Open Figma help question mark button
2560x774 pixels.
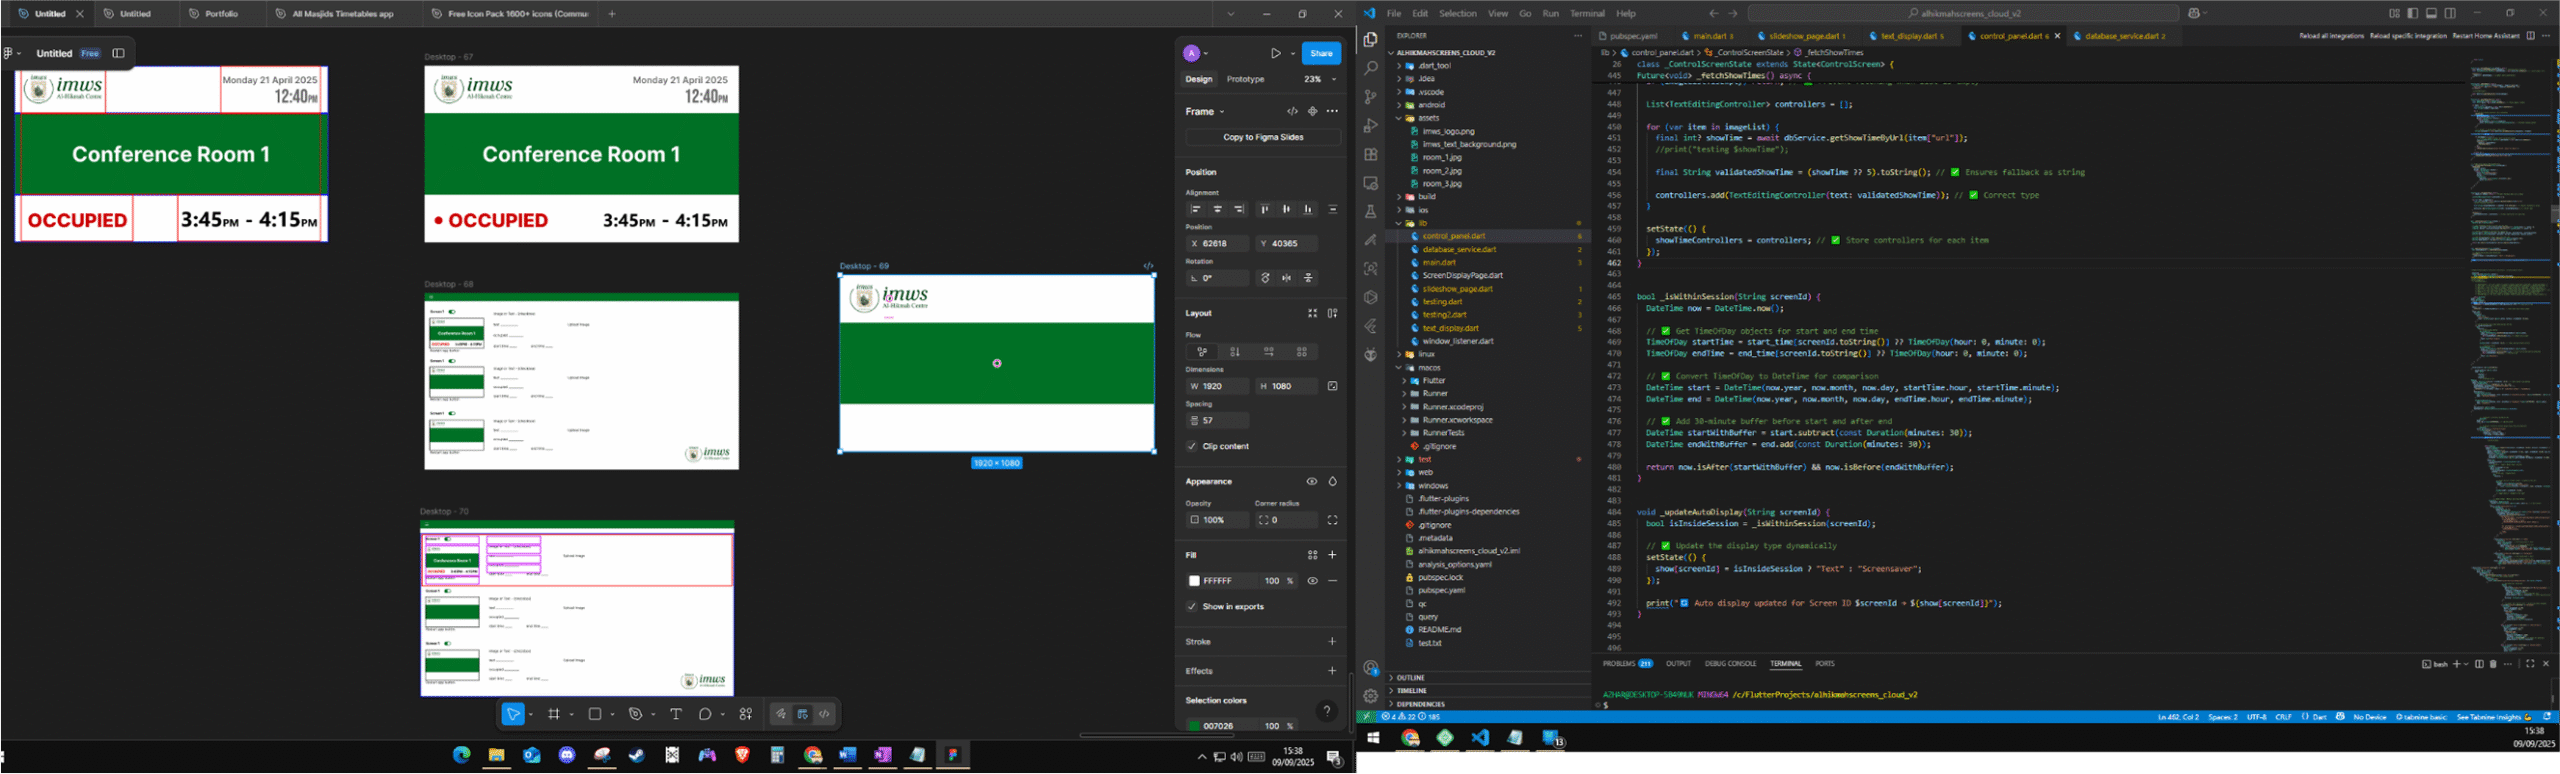click(x=1326, y=711)
